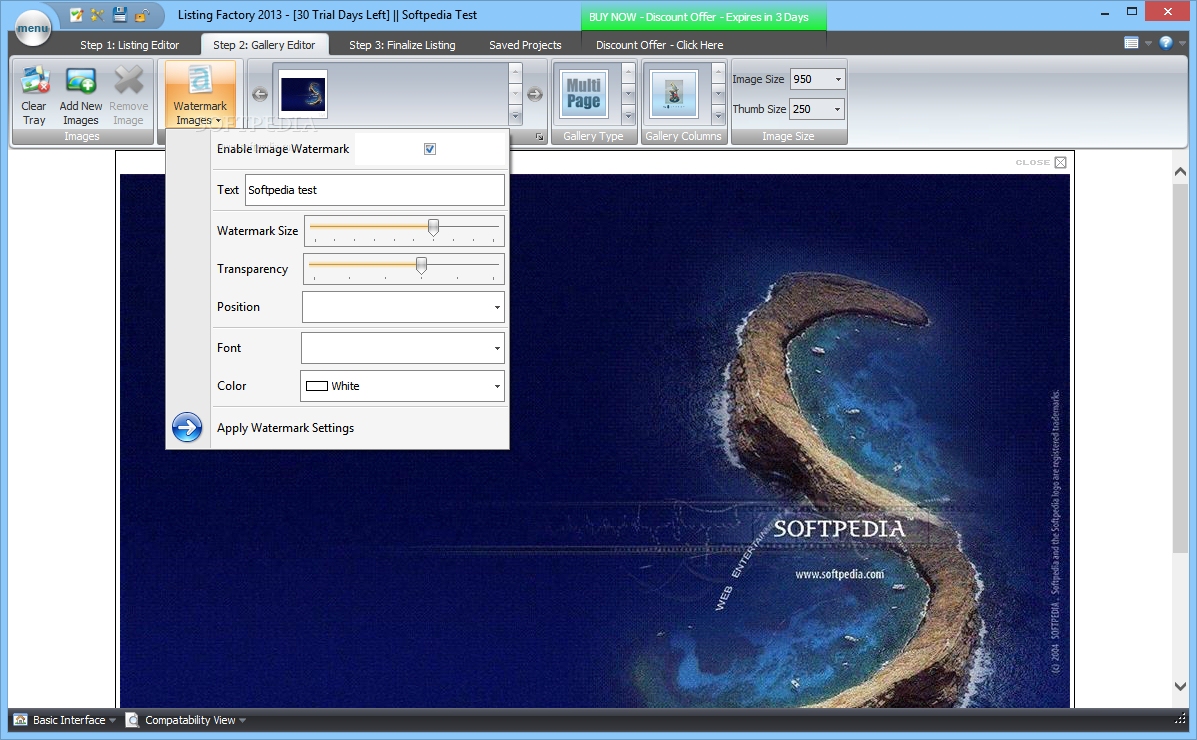
Task: Expand the image tray gallery more arrow
Action: click(x=515, y=116)
